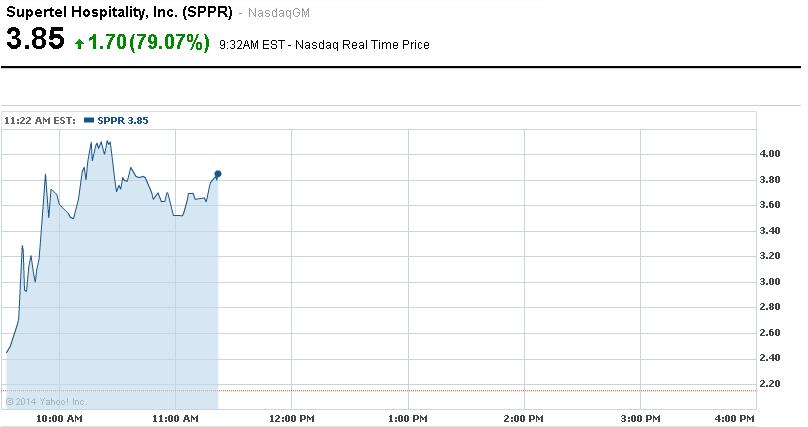The image size is (808, 427).
Task: Click the 1:00 PM axis label
Action: click(407, 417)
